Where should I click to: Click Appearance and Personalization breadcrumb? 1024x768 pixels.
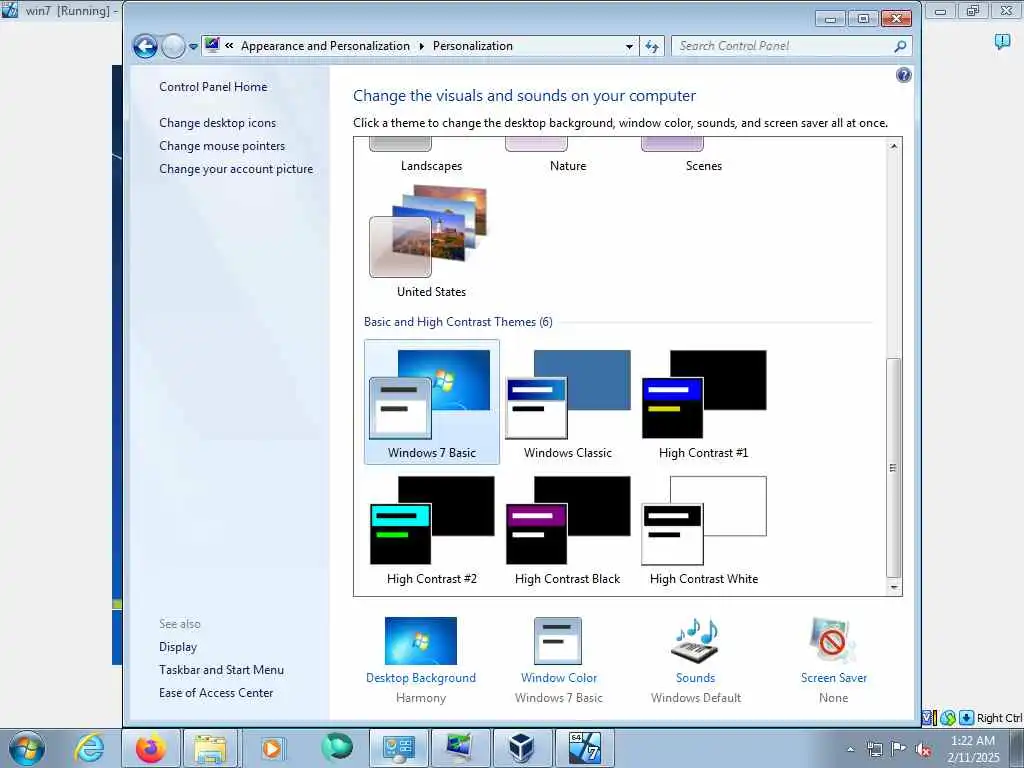[x=325, y=46]
